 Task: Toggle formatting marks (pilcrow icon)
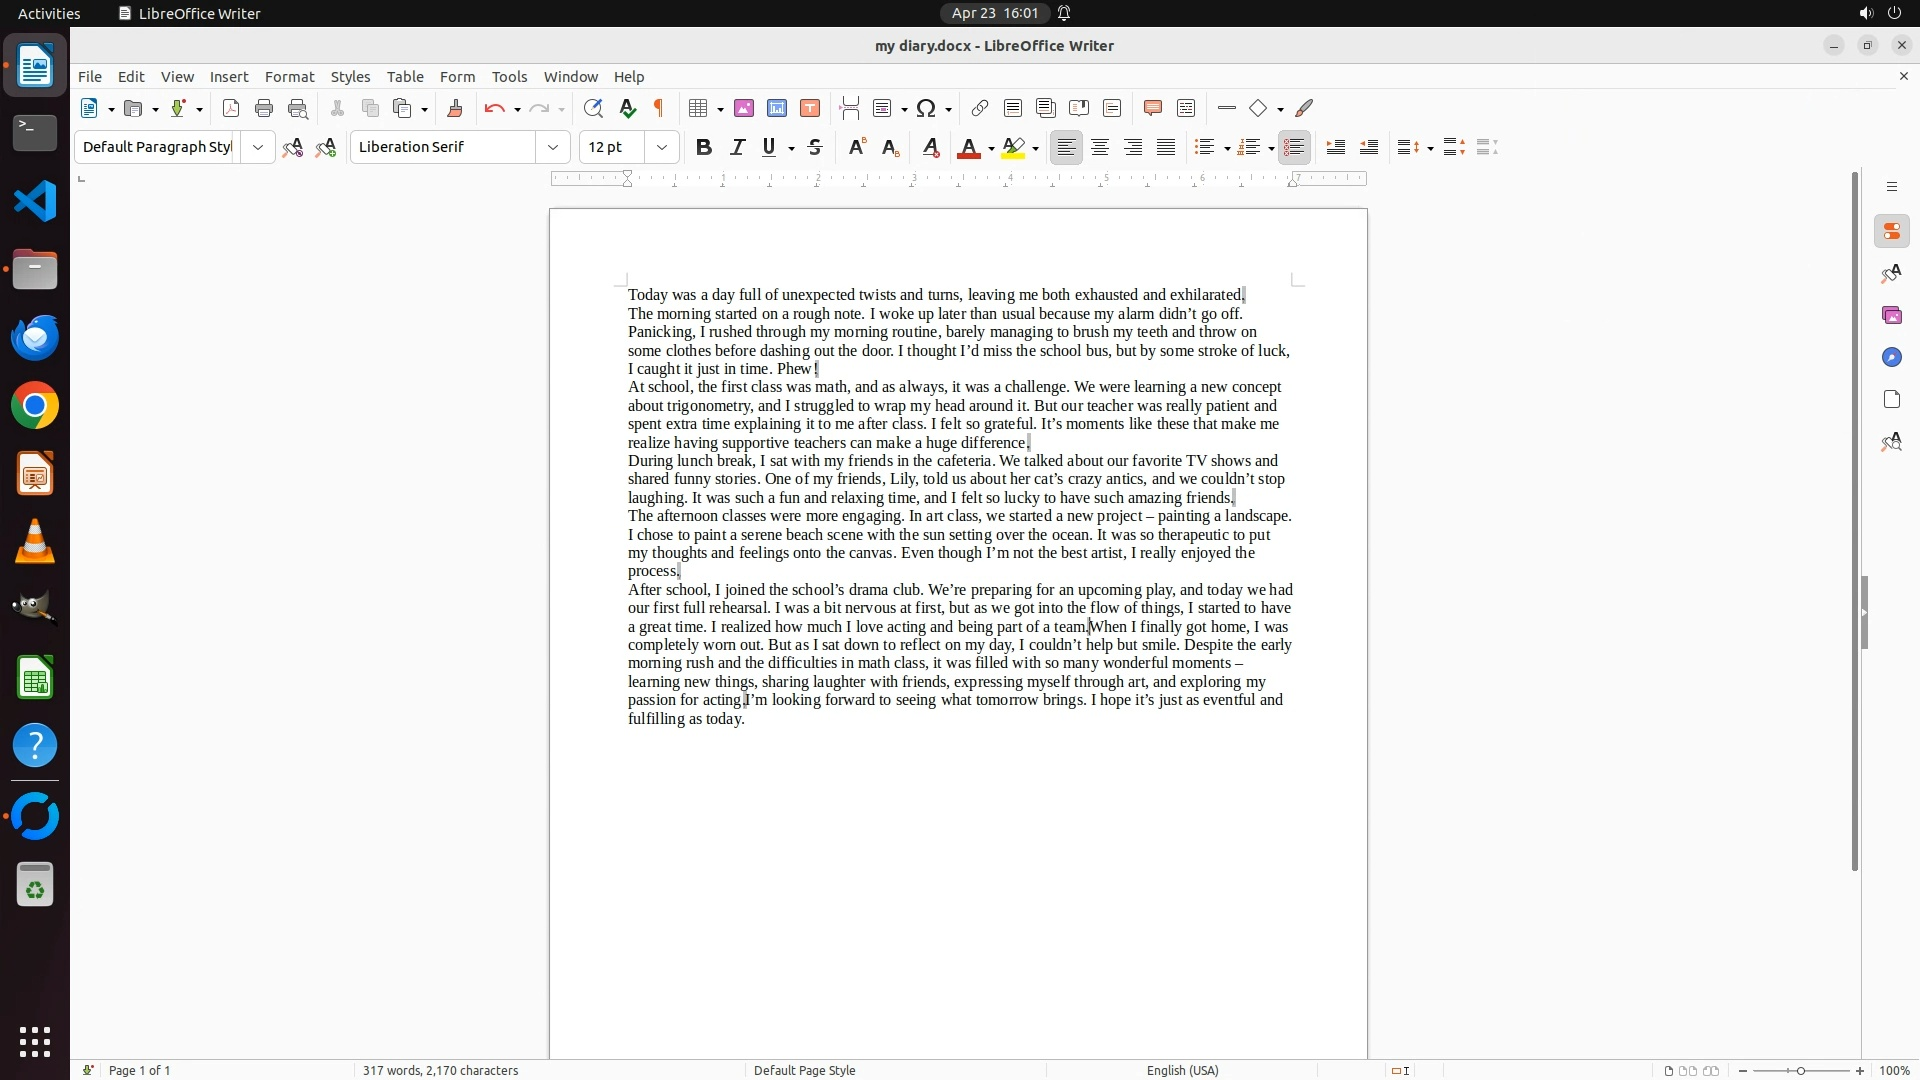tap(659, 108)
